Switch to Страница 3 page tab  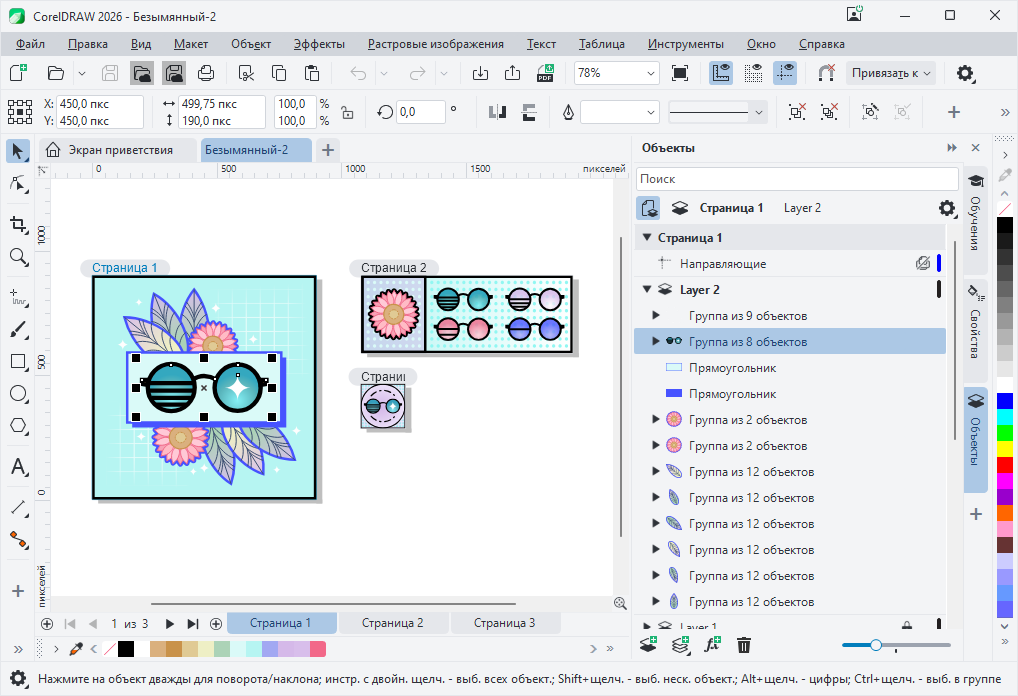(x=504, y=623)
